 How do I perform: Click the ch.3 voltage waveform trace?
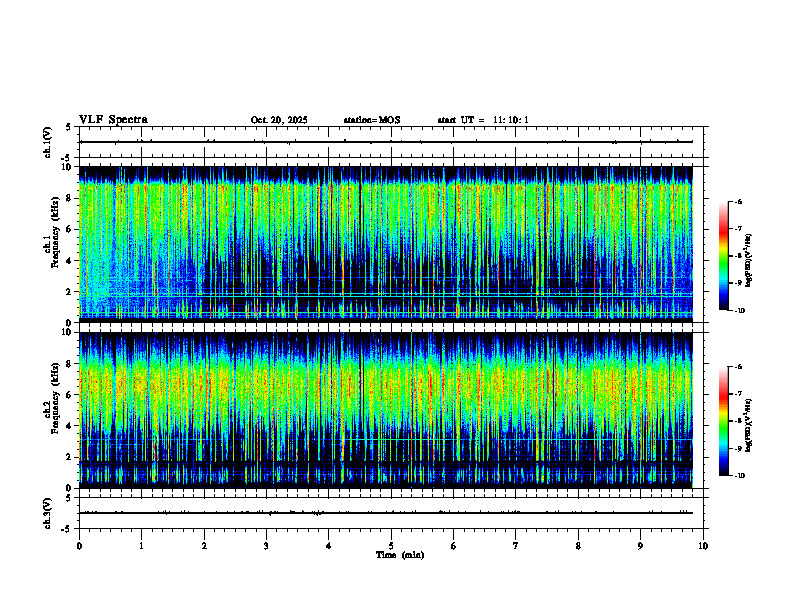click(385, 513)
